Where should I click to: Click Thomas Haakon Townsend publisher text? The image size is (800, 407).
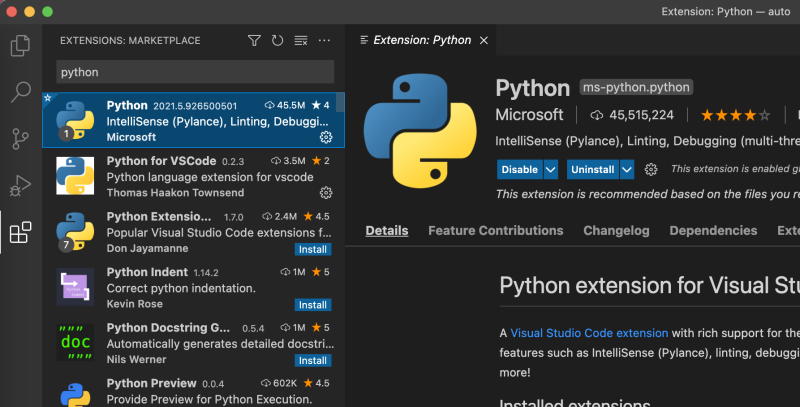click(176, 193)
